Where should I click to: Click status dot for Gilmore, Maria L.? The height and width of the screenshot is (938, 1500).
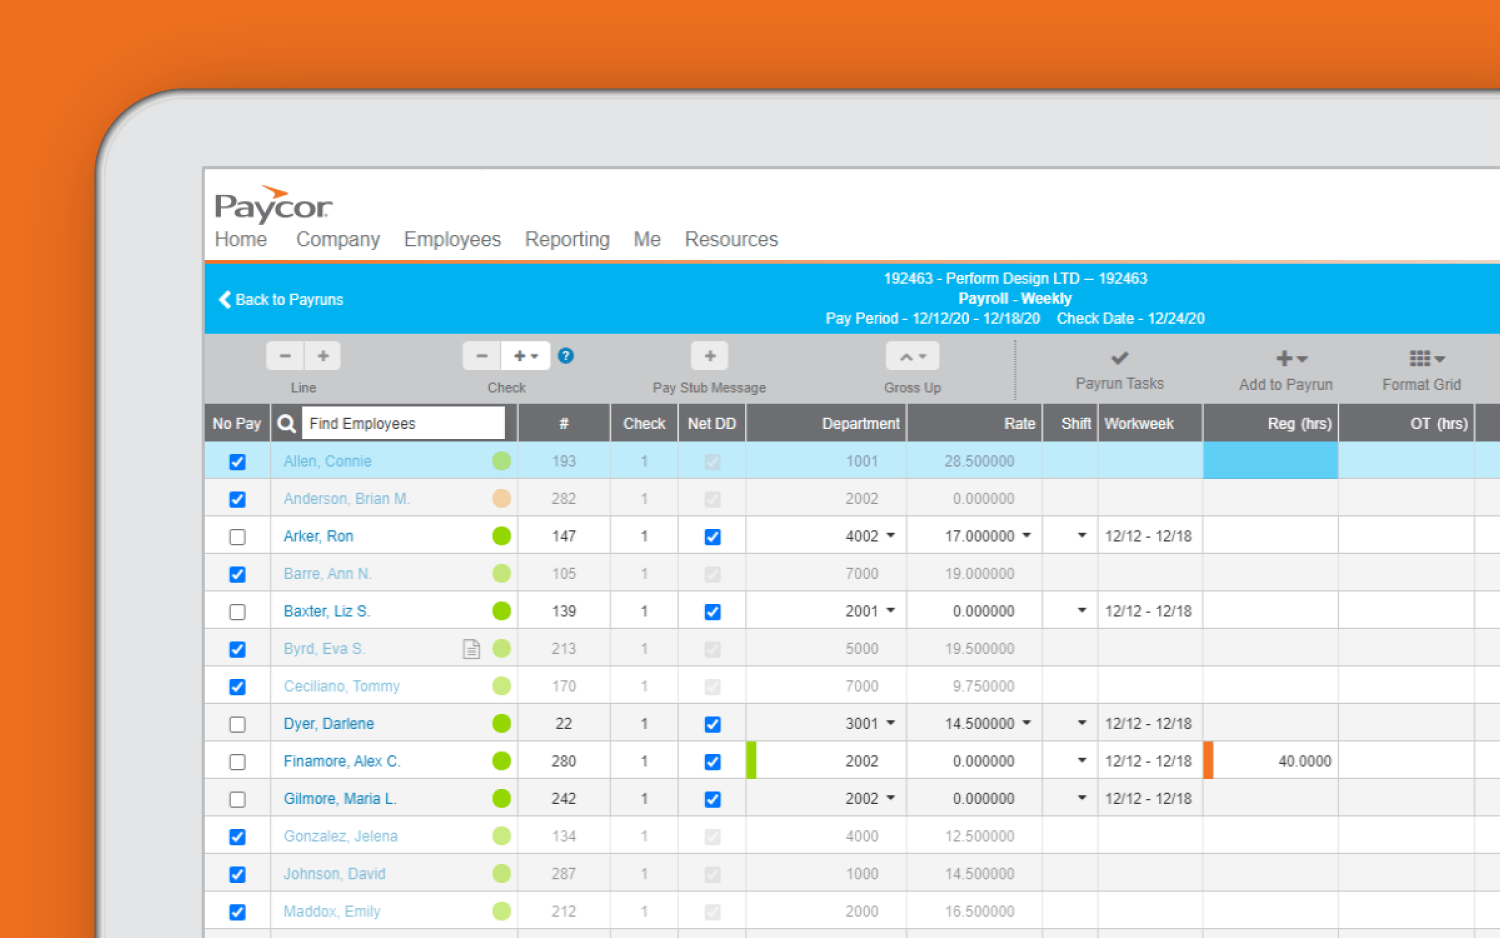[502, 798]
